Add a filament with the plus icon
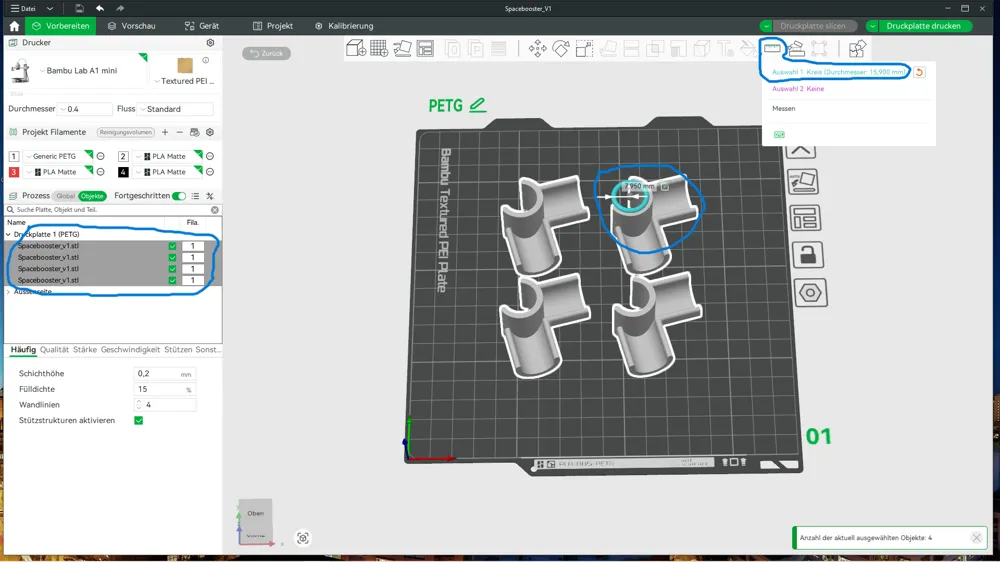Screen dimensions: 1000x562 (165, 132)
